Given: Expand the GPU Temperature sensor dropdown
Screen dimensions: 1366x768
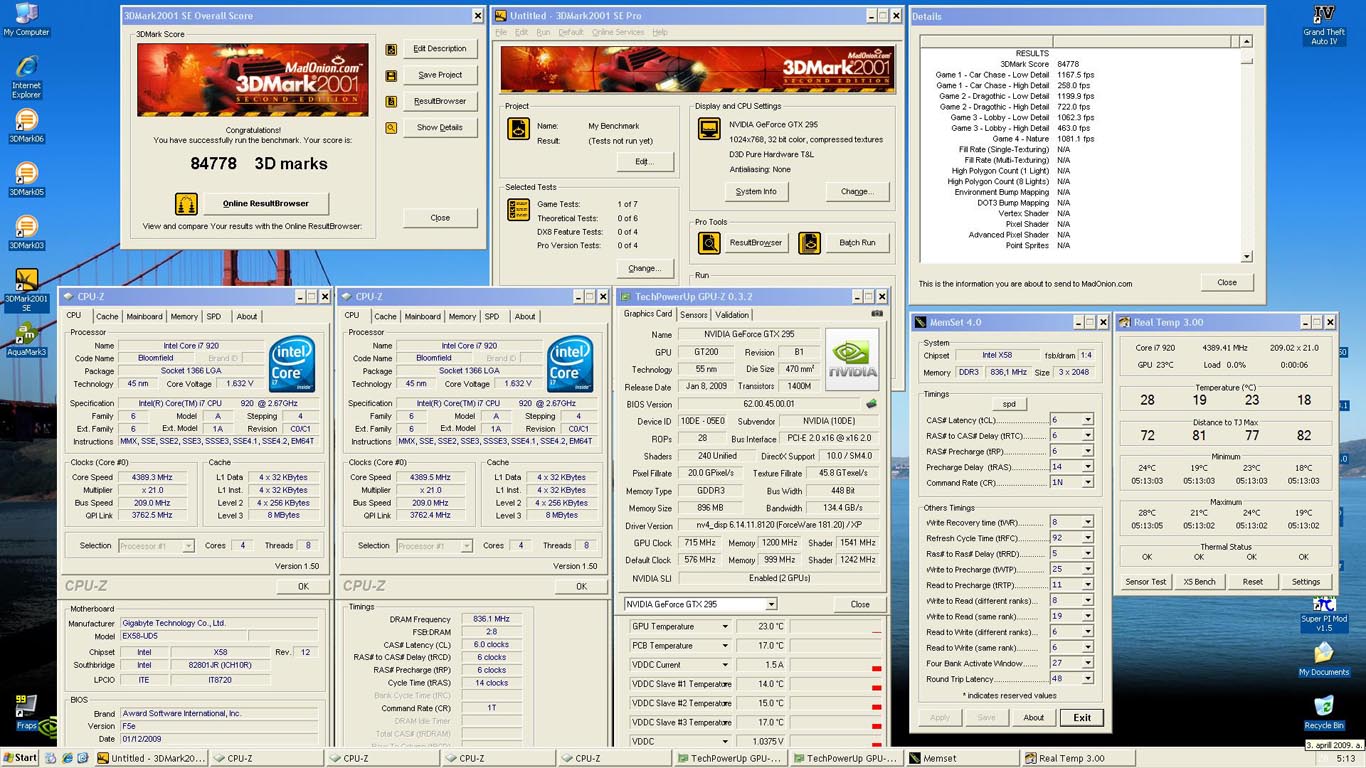Looking at the screenshot, I should (x=725, y=627).
